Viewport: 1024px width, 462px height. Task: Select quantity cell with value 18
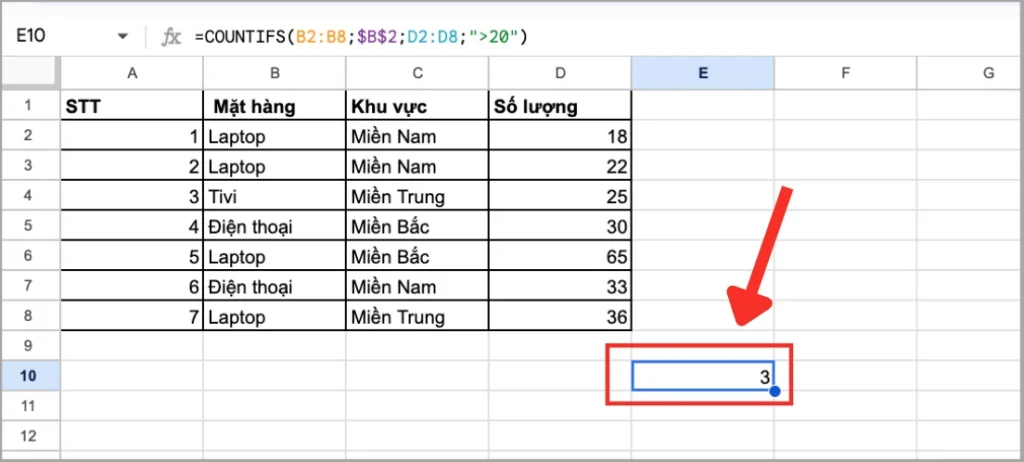point(560,135)
